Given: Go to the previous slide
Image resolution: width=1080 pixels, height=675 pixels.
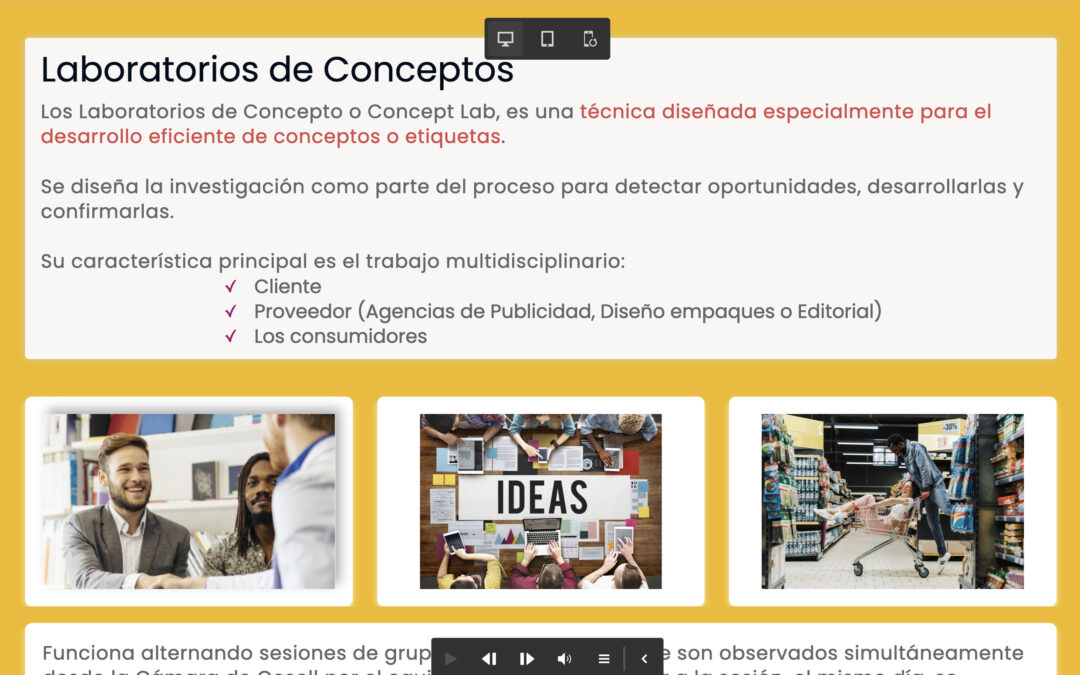Looking at the screenshot, I should pos(489,658).
